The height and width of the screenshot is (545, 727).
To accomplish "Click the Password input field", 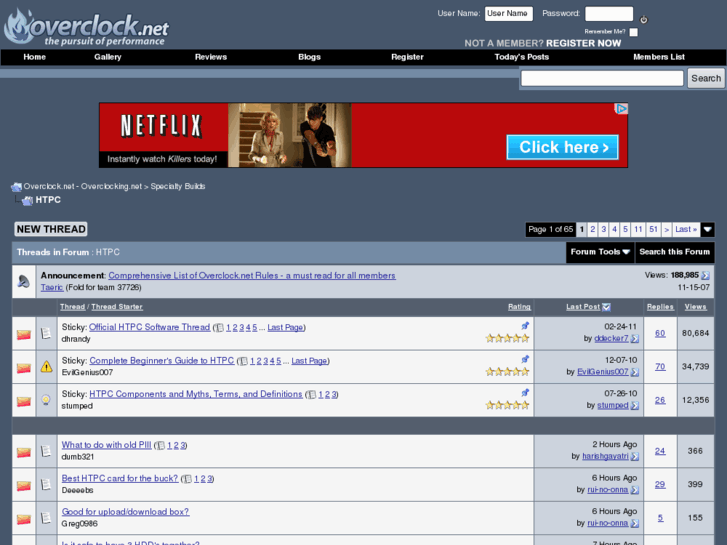I will coord(609,13).
